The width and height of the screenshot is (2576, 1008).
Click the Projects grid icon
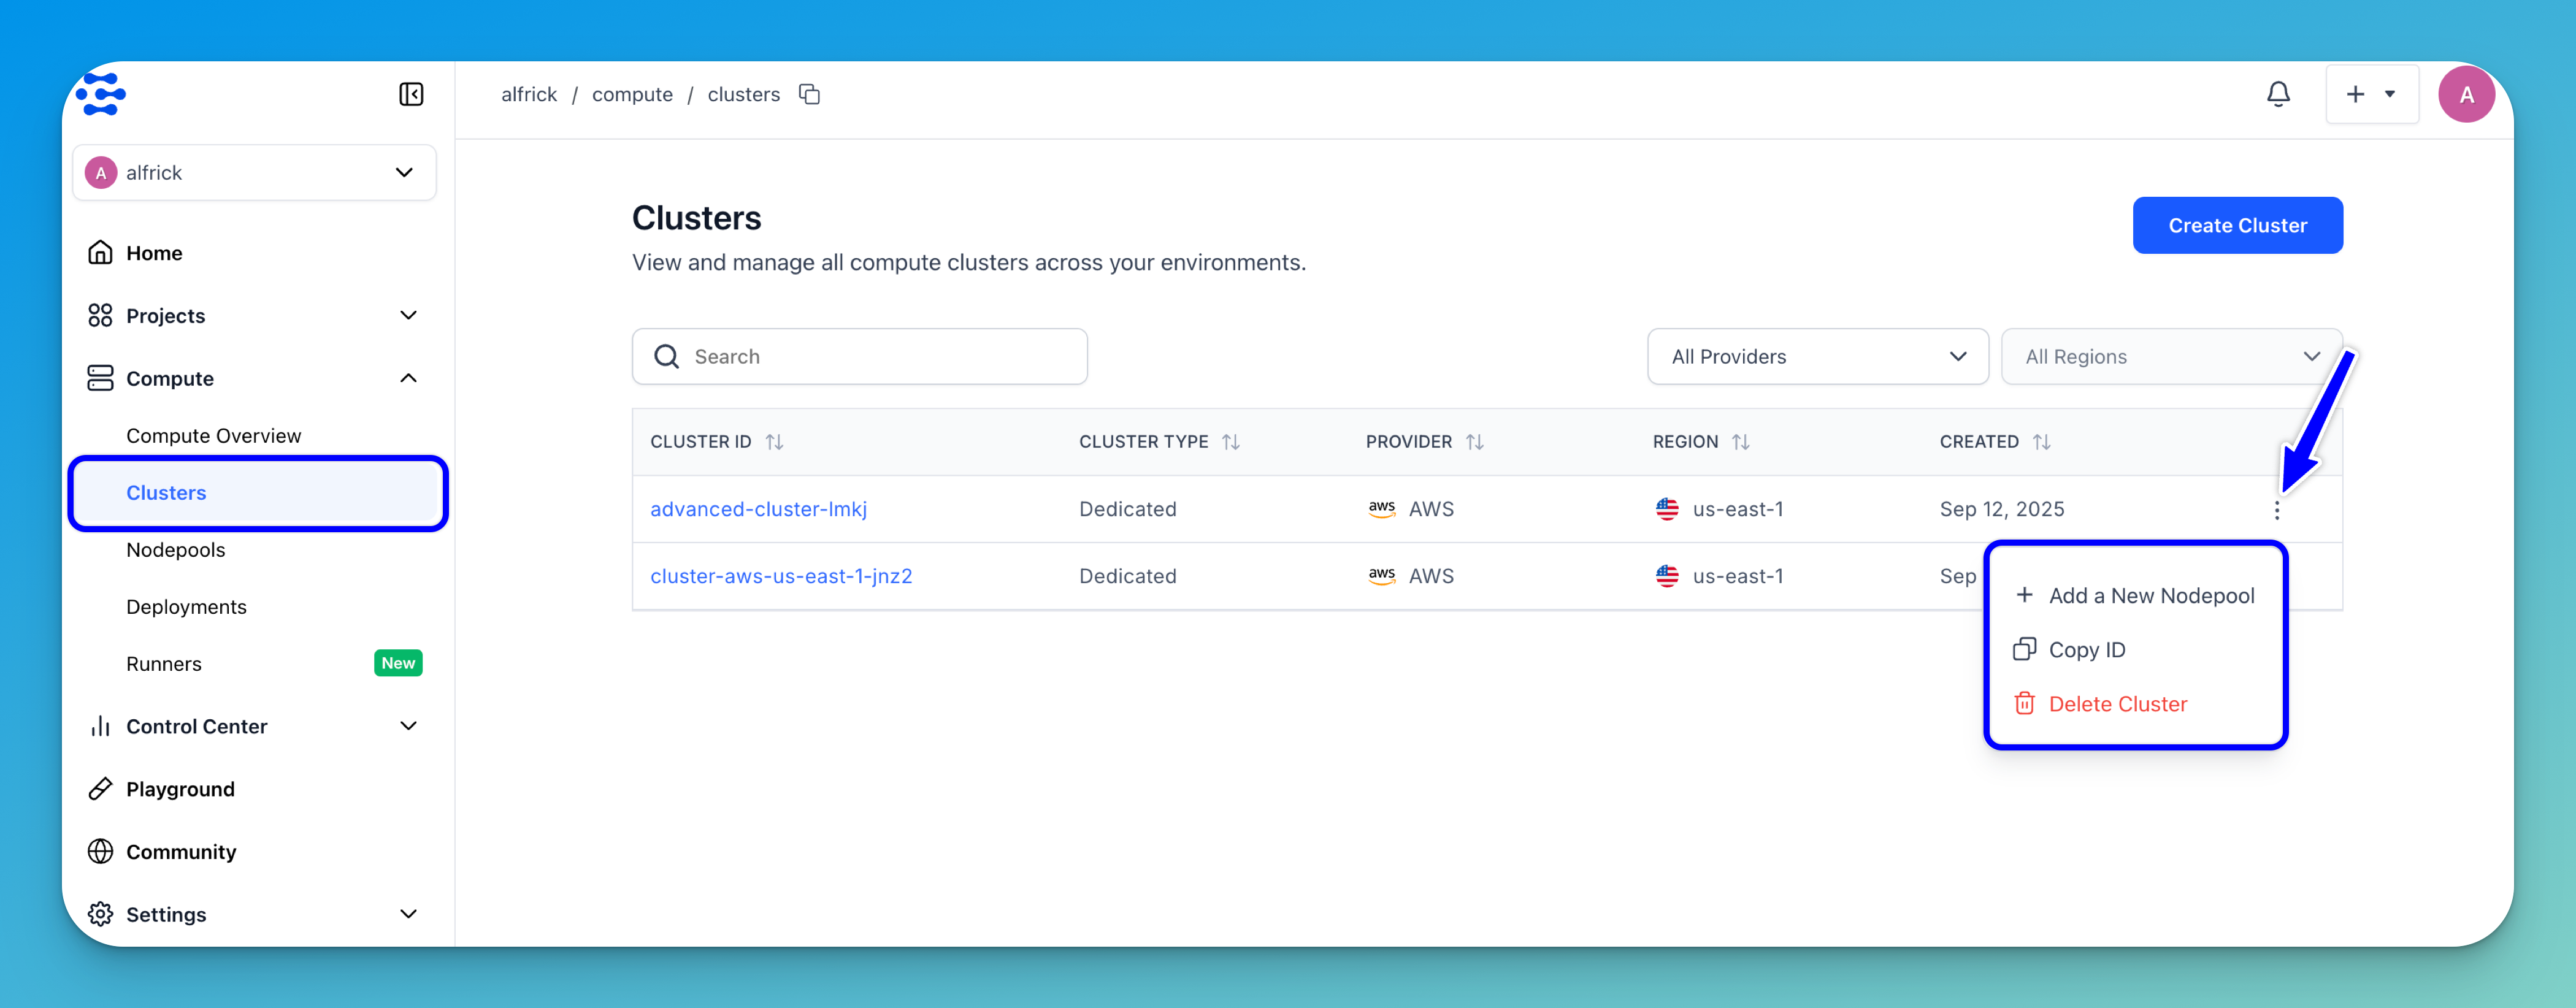point(100,316)
